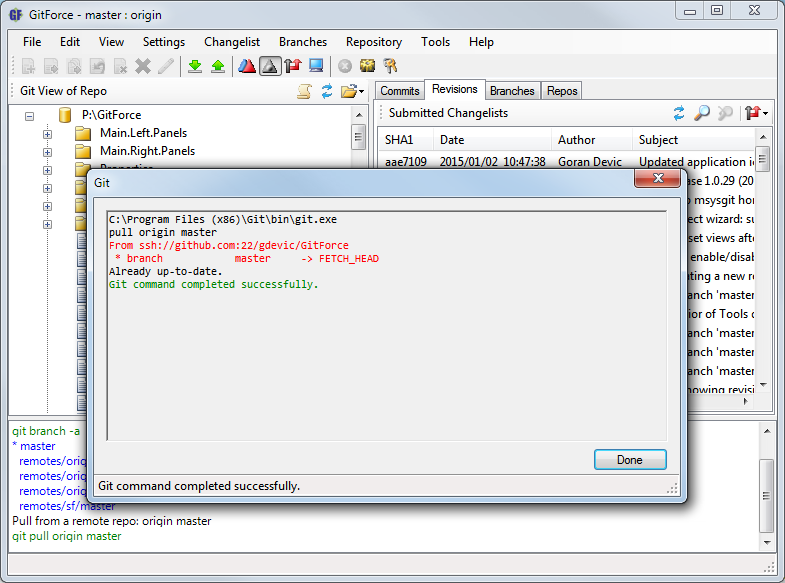The width and height of the screenshot is (785, 583).
Task: Click the grayed clear-search magnifier icon
Action: (725, 113)
